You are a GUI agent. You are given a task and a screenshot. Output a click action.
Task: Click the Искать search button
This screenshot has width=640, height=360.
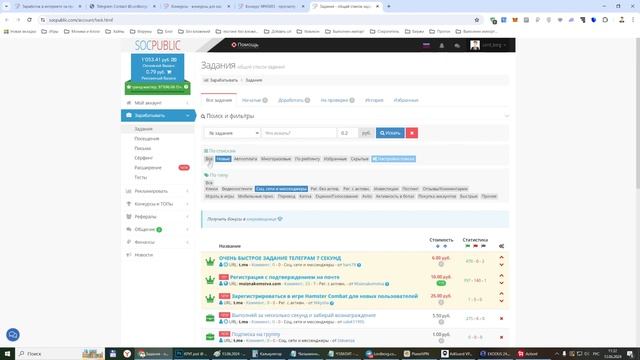click(x=390, y=133)
